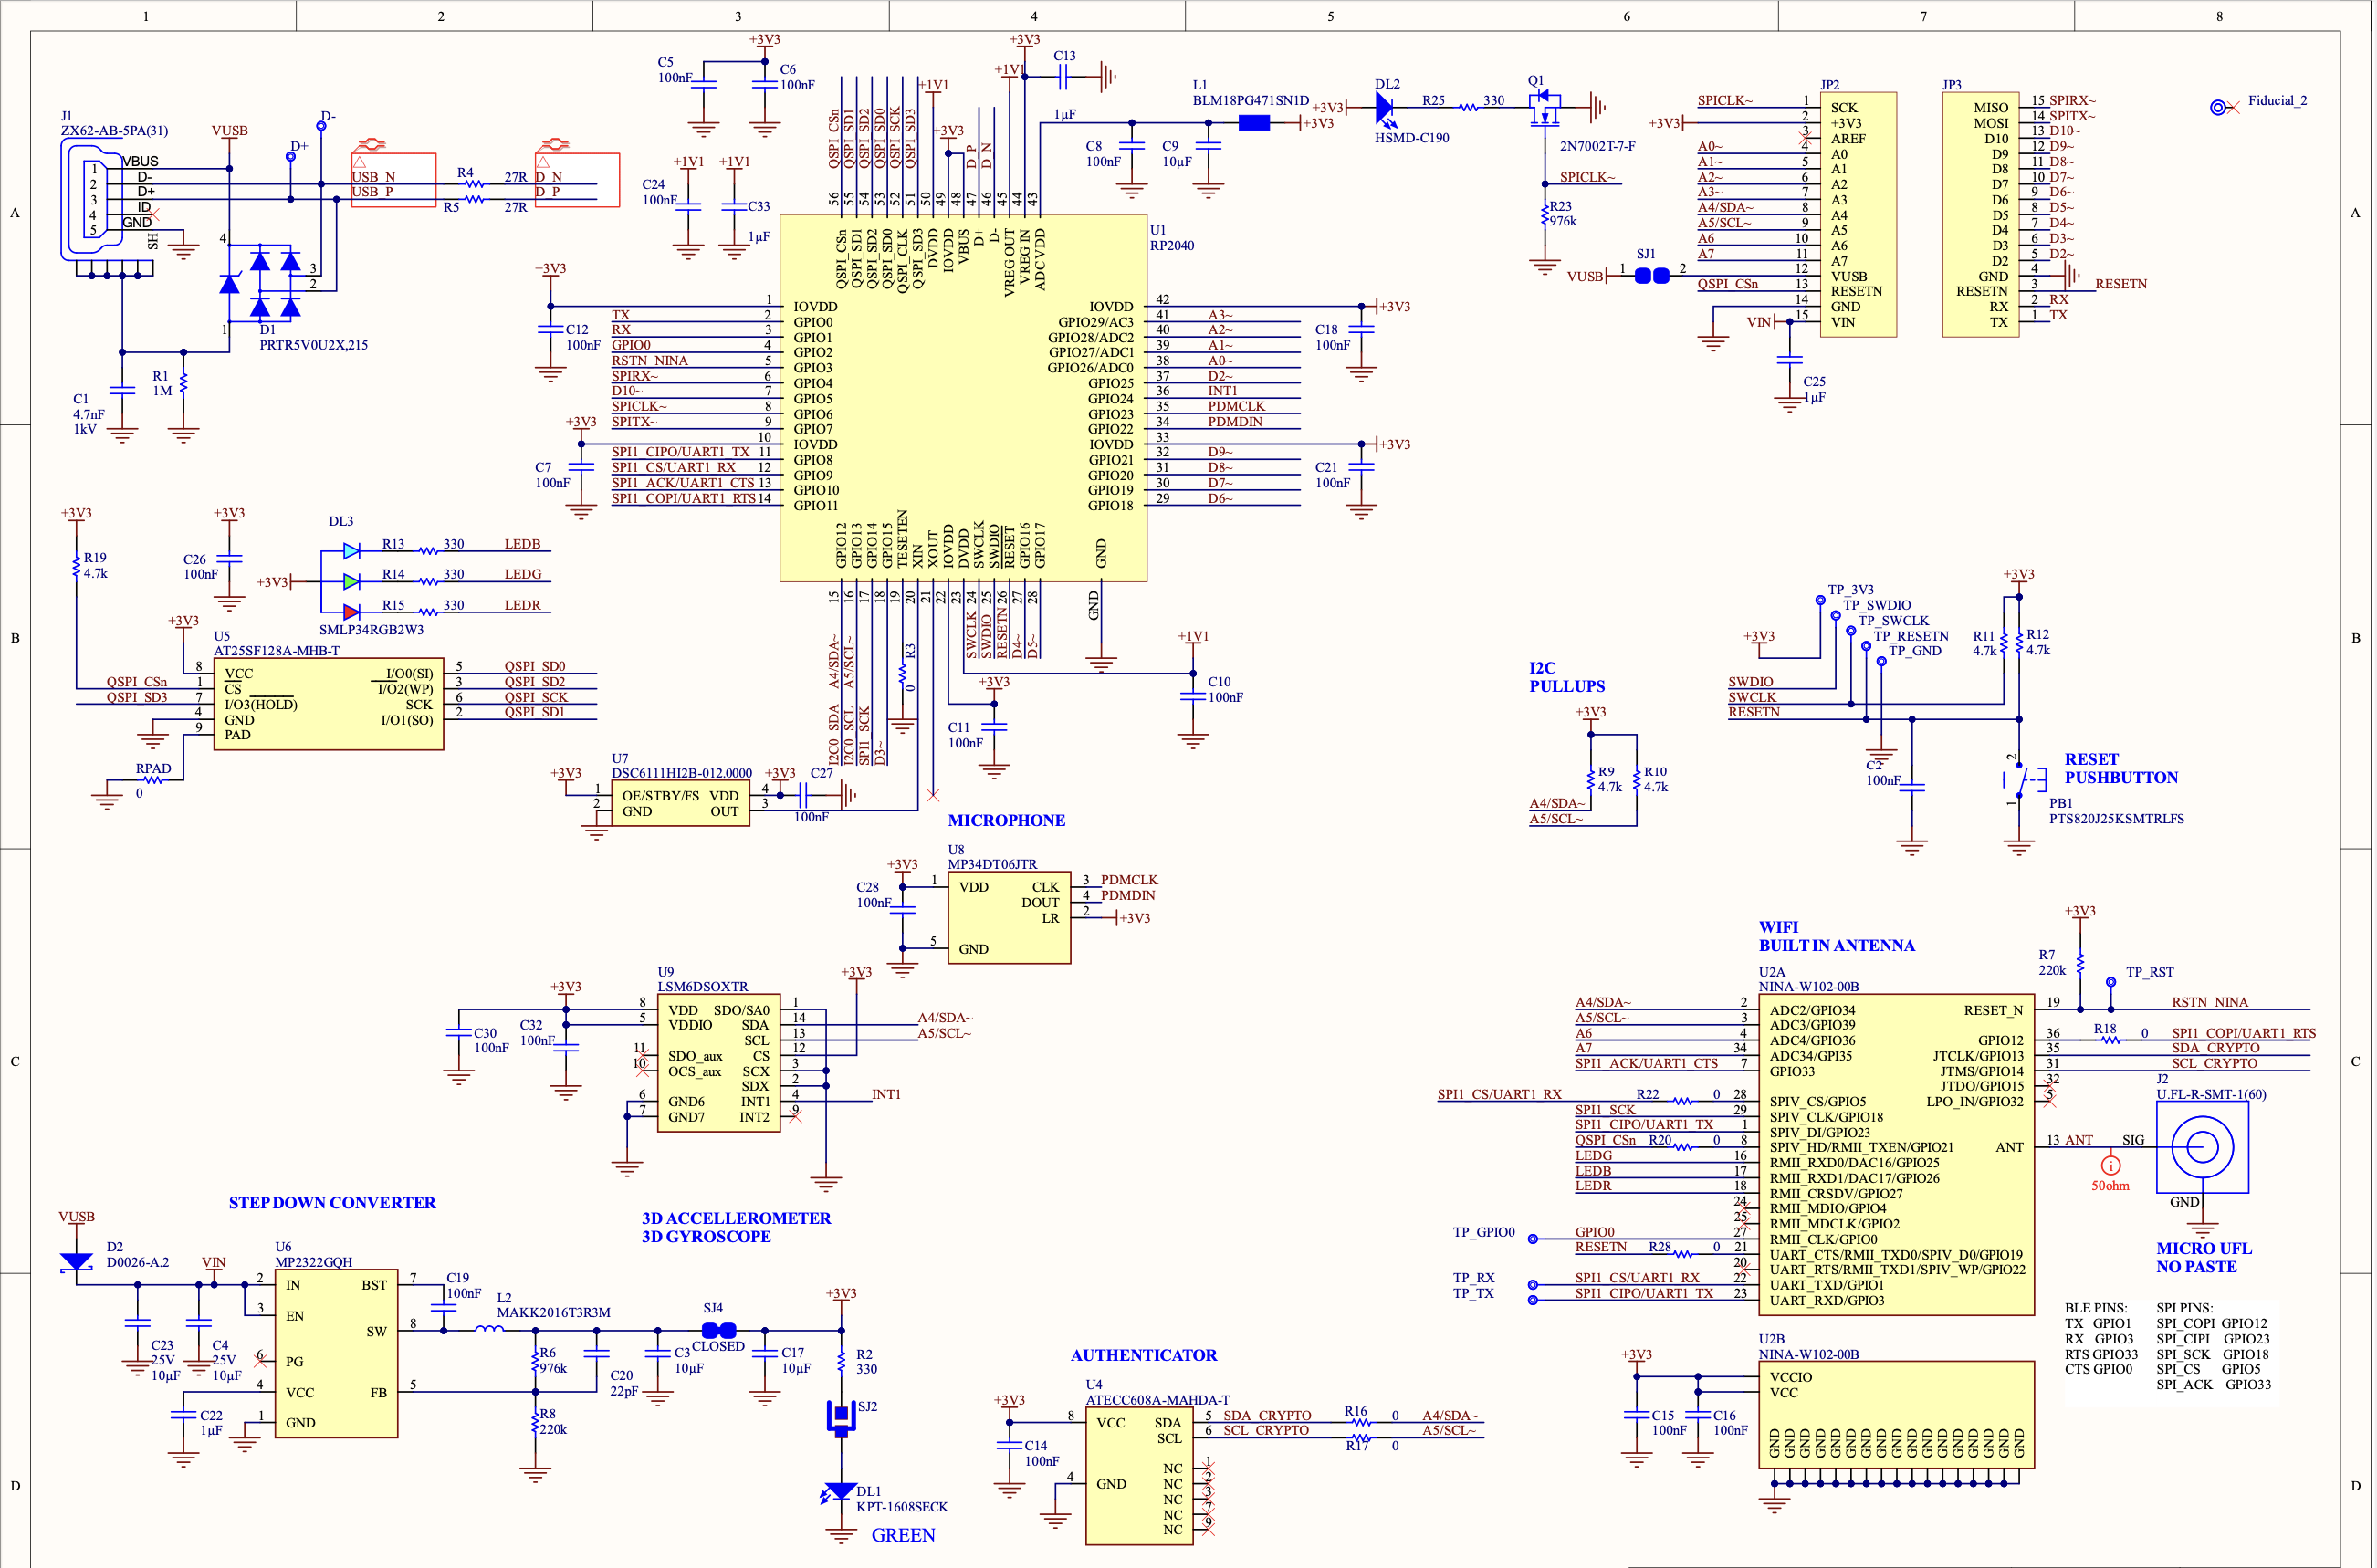Viewport: 2377px width, 1568px height.
Task: Click the PDMCLK net label at U8
Action: click(x=1130, y=882)
